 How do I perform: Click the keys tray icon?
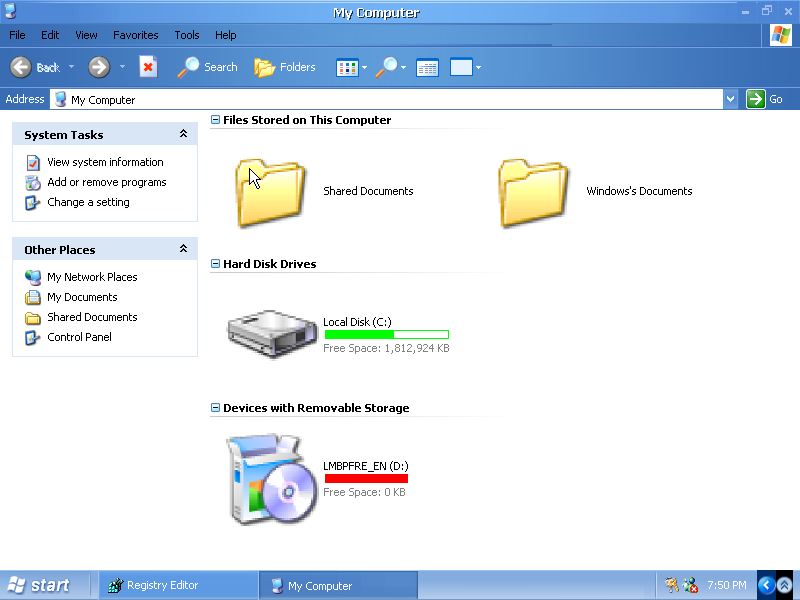671,585
